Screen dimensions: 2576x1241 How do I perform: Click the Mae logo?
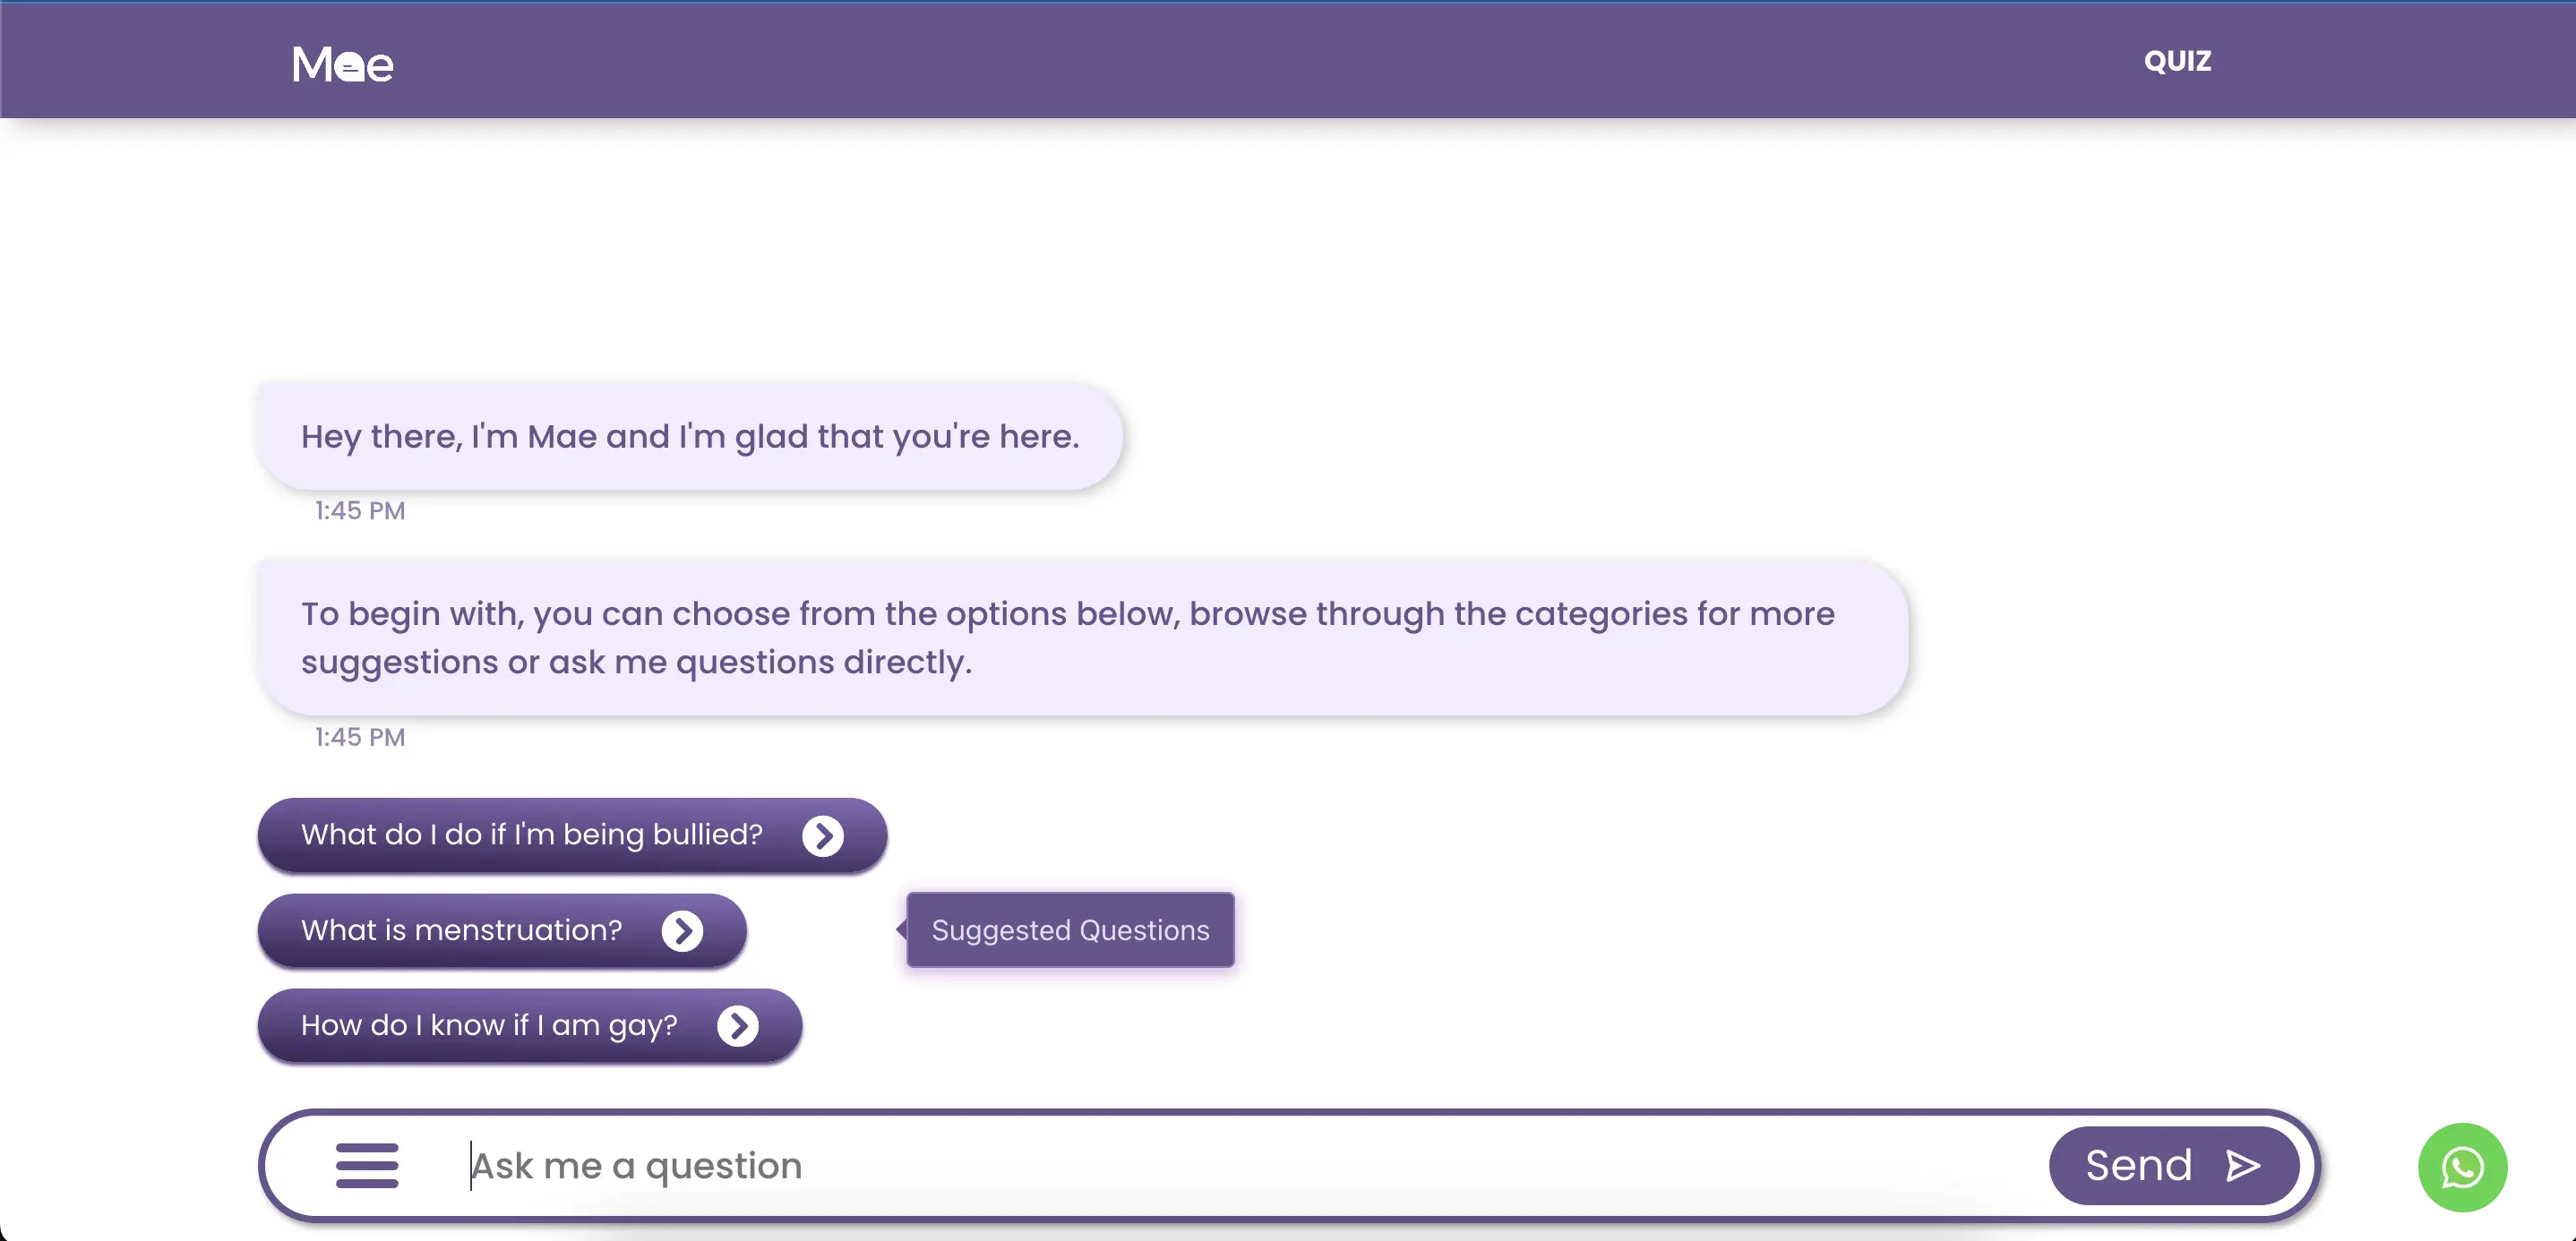[x=342, y=64]
